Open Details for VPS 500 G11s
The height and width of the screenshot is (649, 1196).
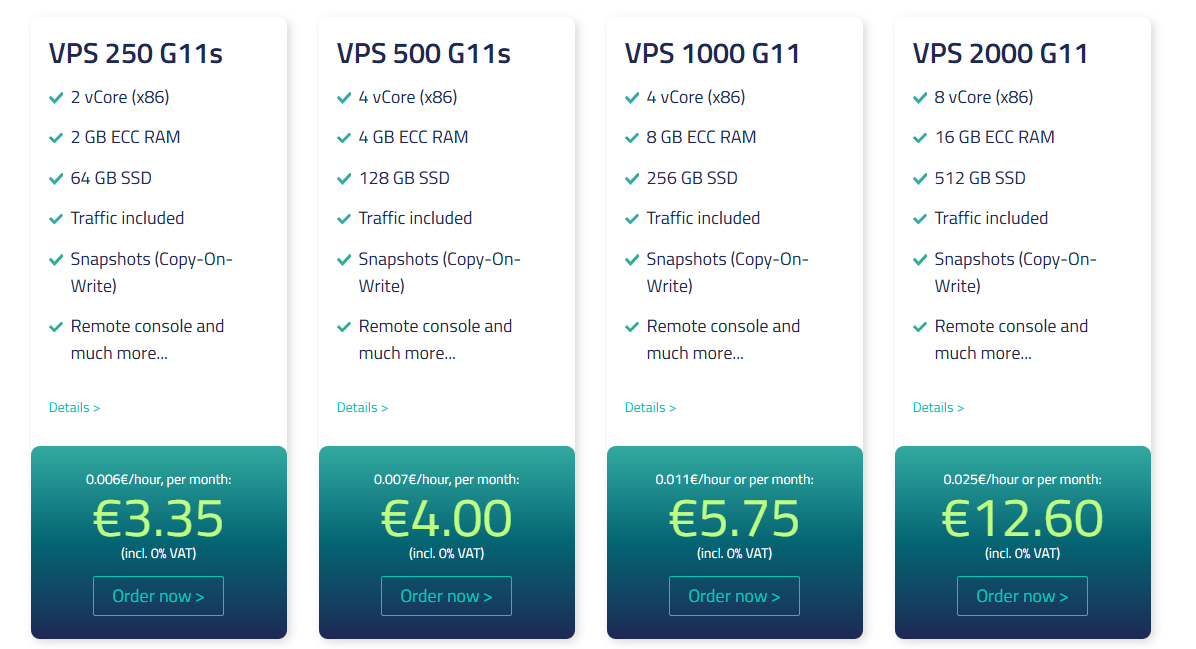(x=362, y=407)
